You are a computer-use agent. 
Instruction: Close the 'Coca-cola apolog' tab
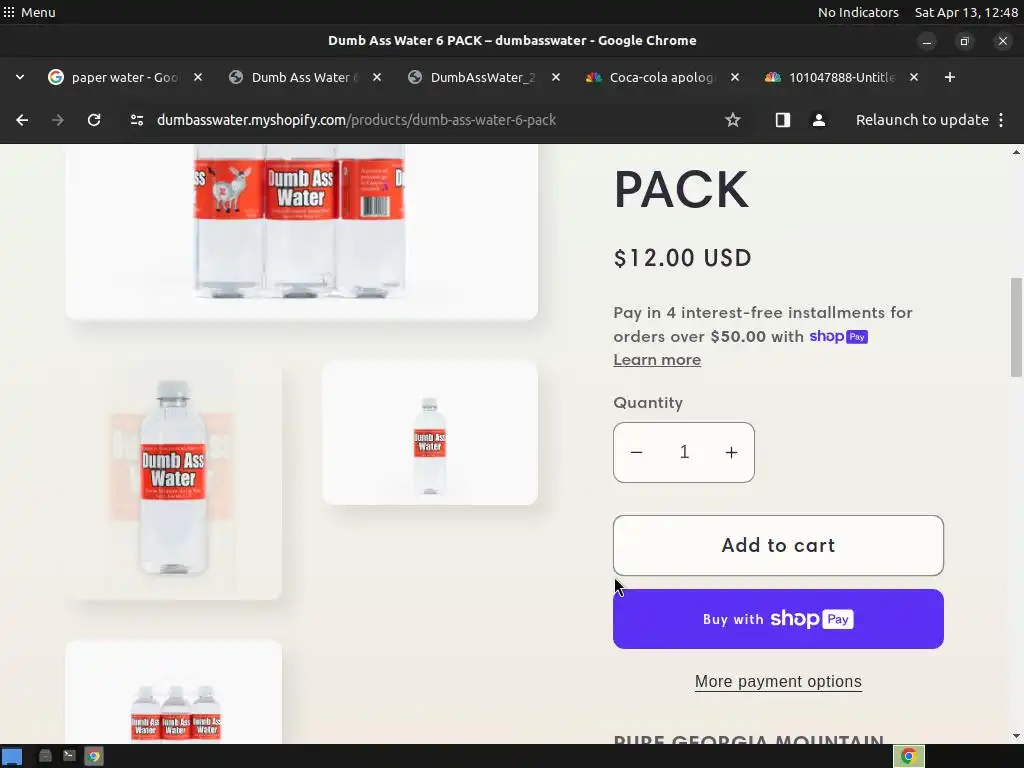[735, 77]
